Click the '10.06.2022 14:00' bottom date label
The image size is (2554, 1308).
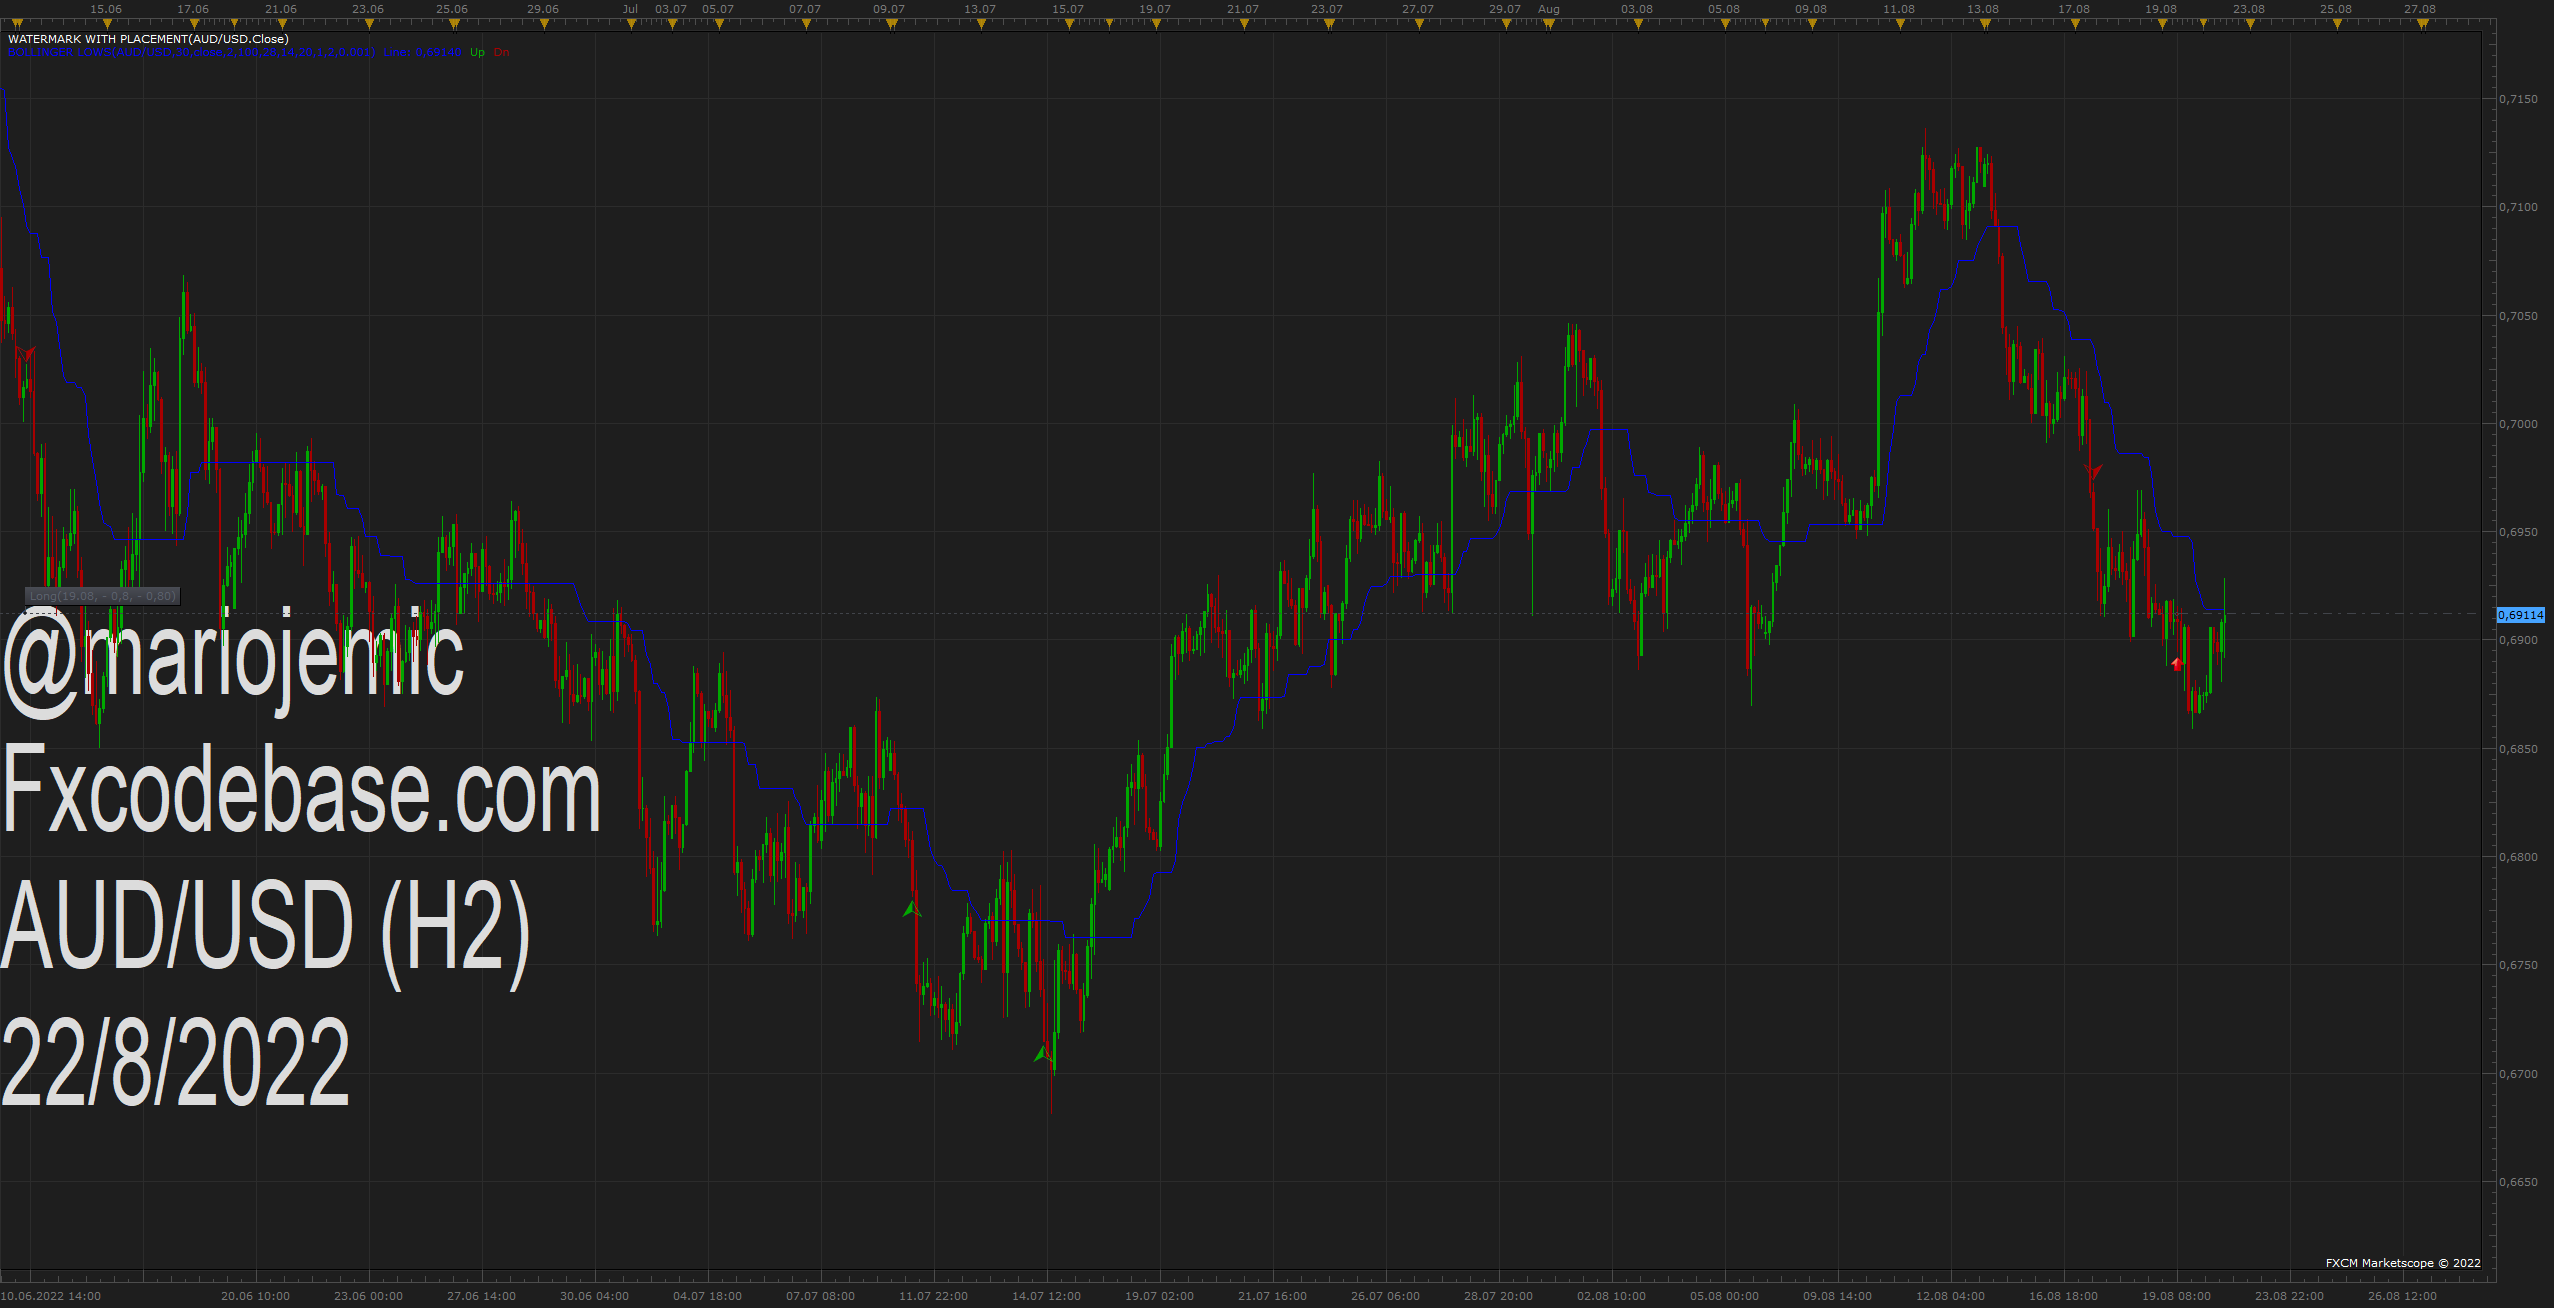pyautogui.click(x=51, y=1296)
